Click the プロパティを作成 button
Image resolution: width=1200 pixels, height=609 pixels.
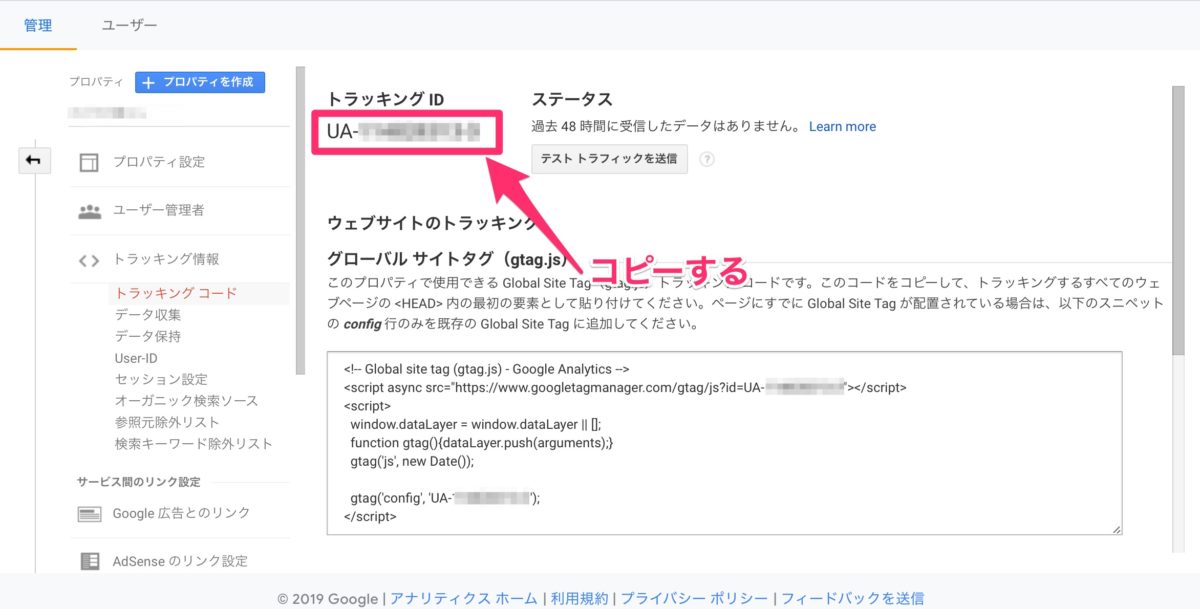(200, 82)
